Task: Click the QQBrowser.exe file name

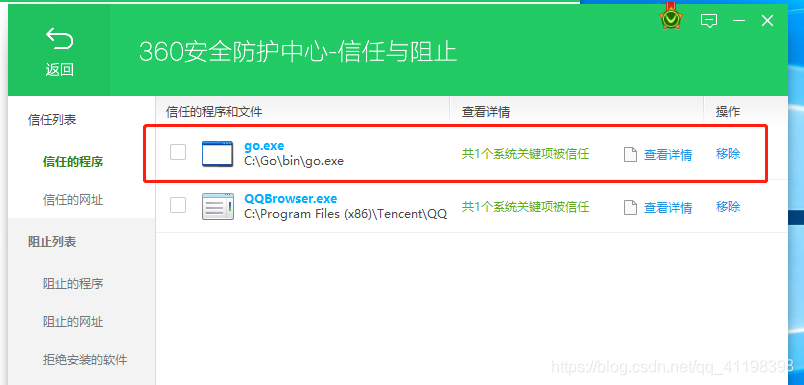Action: point(291,199)
